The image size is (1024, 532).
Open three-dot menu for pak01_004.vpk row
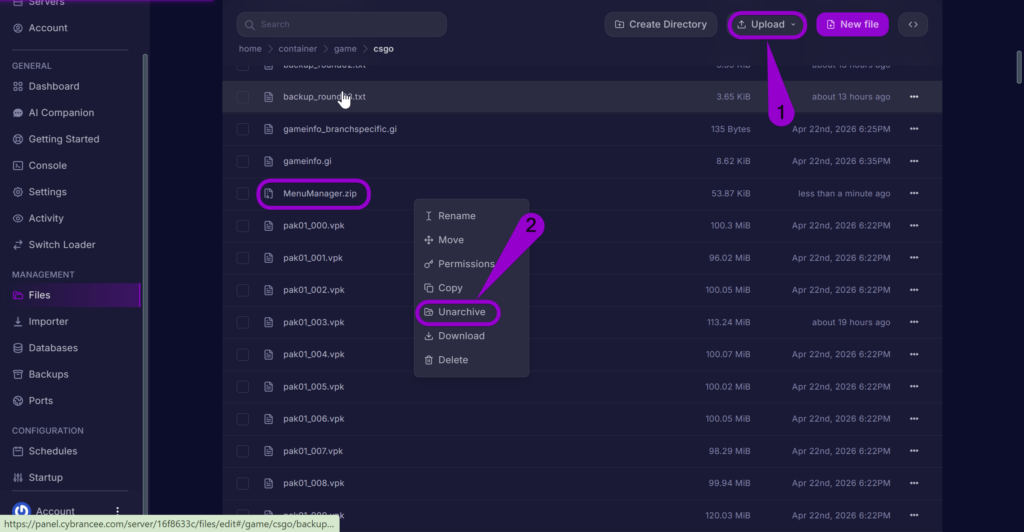[914, 354]
